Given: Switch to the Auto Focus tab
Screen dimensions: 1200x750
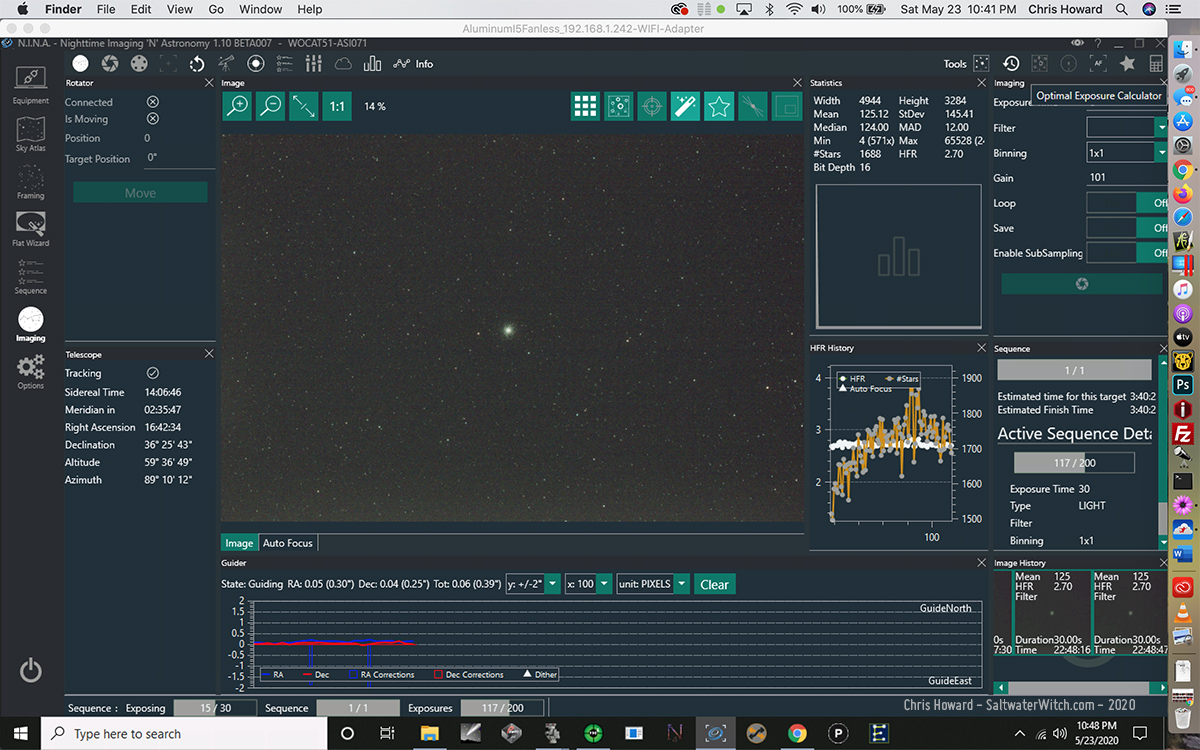Looking at the screenshot, I should pyautogui.click(x=287, y=543).
